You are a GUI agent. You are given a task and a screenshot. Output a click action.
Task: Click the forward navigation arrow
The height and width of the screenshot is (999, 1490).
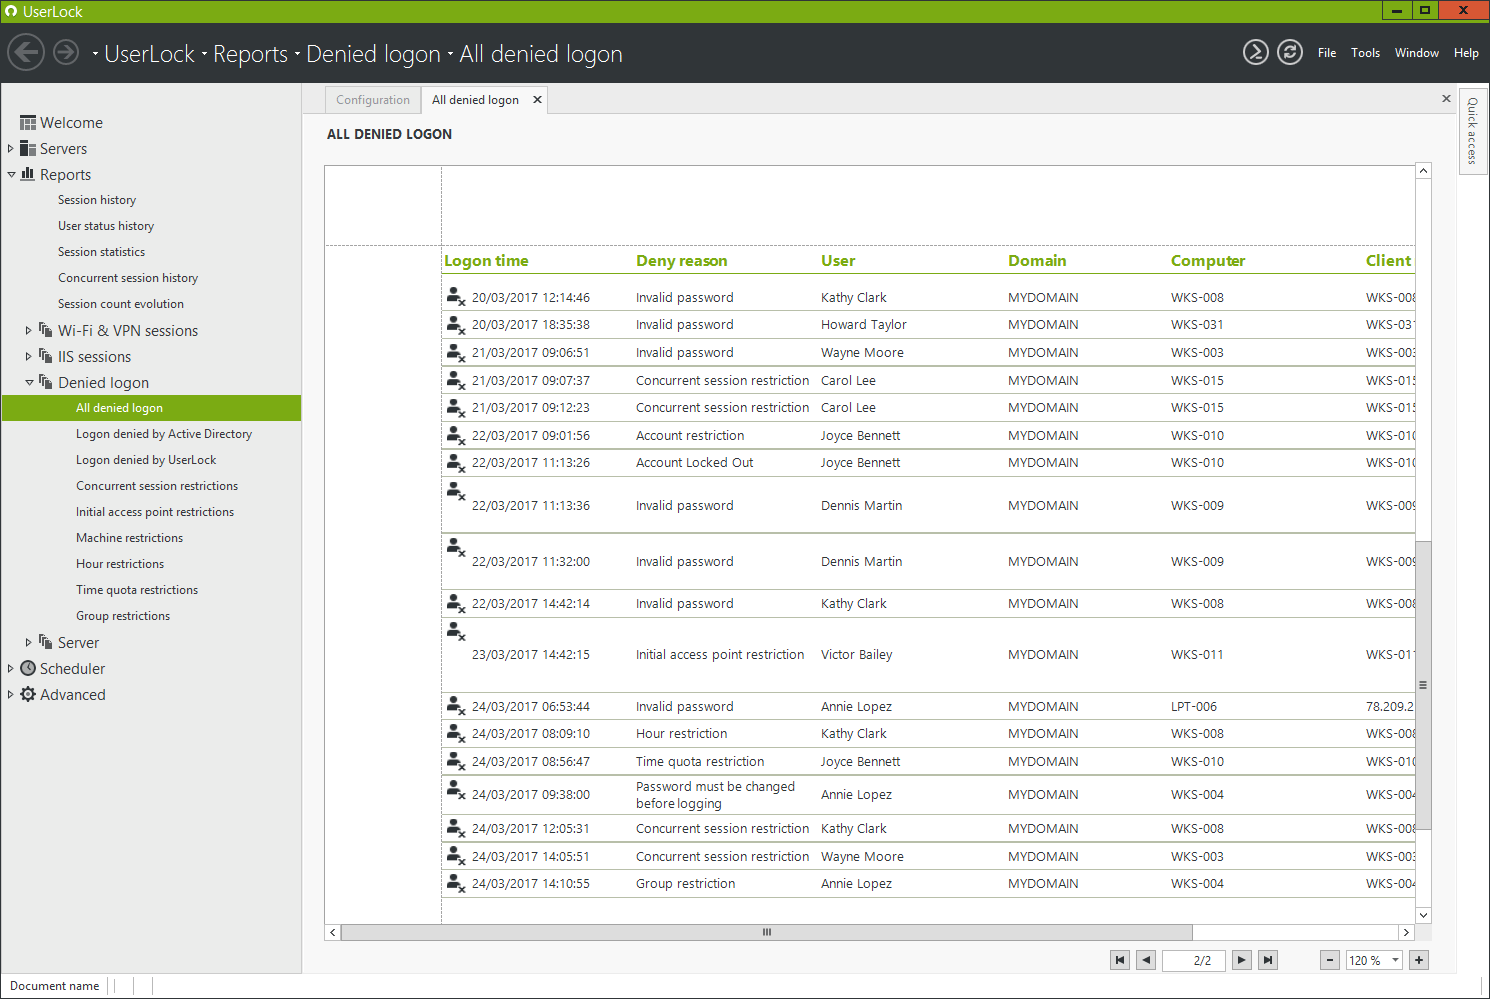(66, 52)
